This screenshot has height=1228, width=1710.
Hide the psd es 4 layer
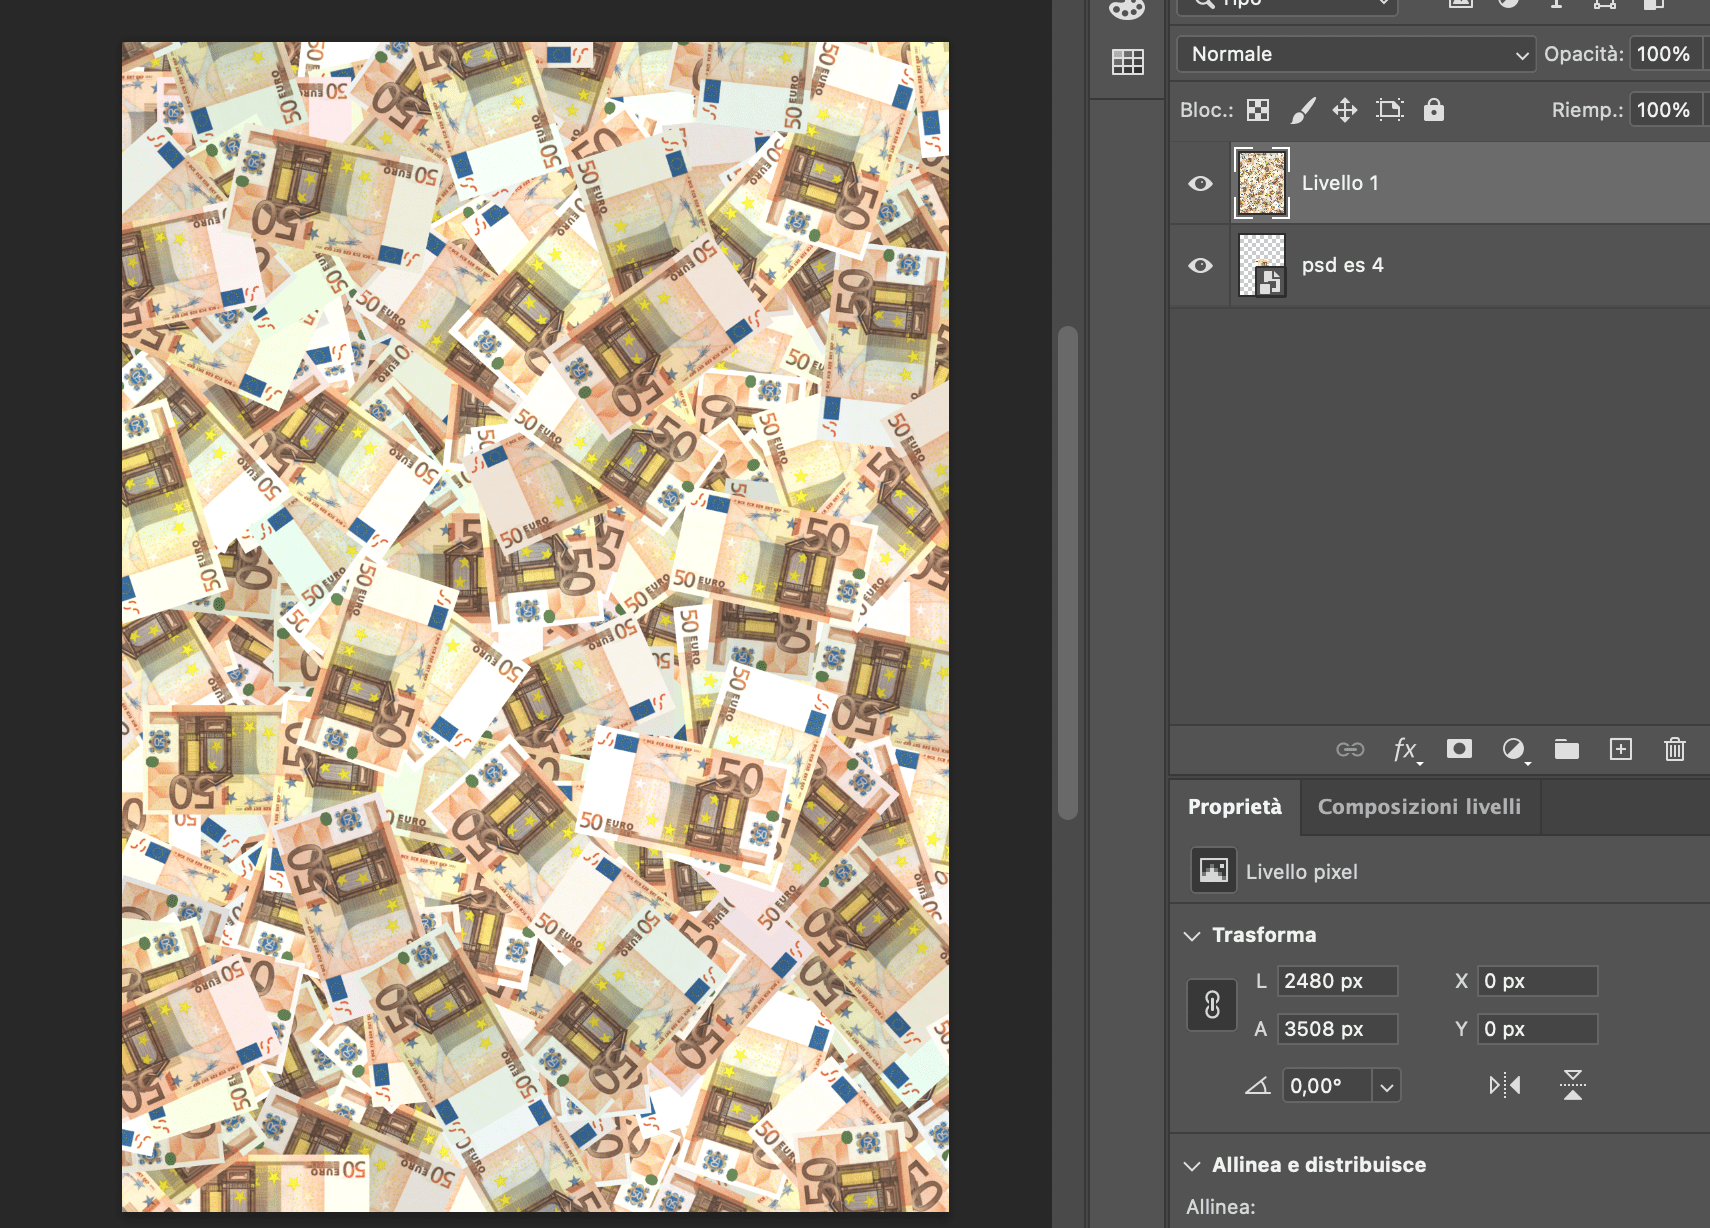tap(1200, 265)
